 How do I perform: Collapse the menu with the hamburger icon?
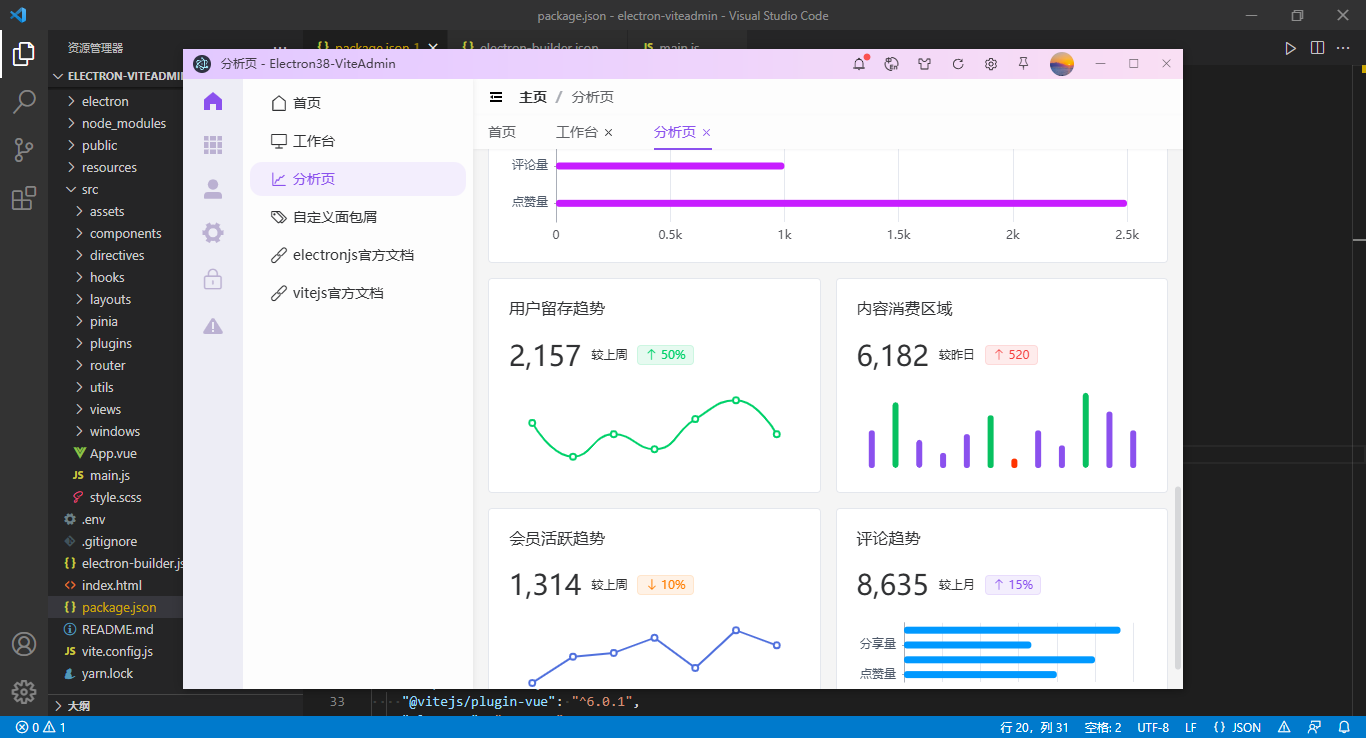click(x=496, y=96)
